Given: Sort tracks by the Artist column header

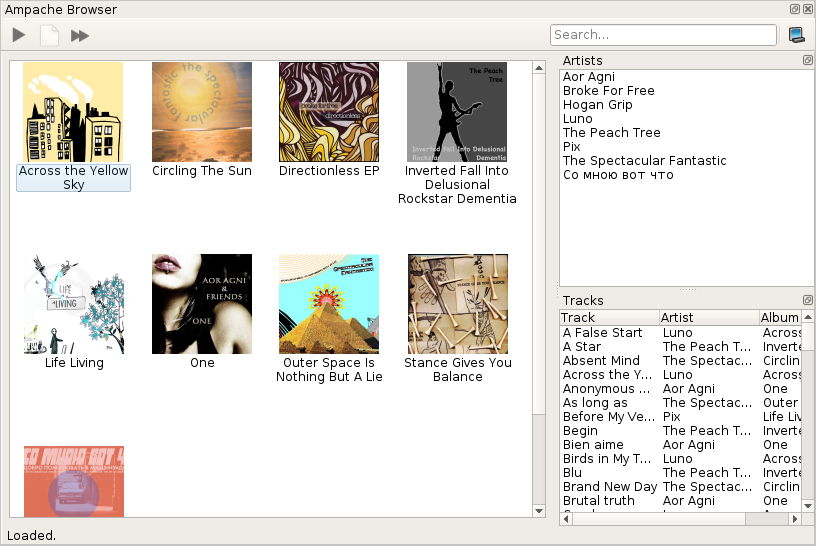Looking at the screenshot, I should click(x=709, y=318).
